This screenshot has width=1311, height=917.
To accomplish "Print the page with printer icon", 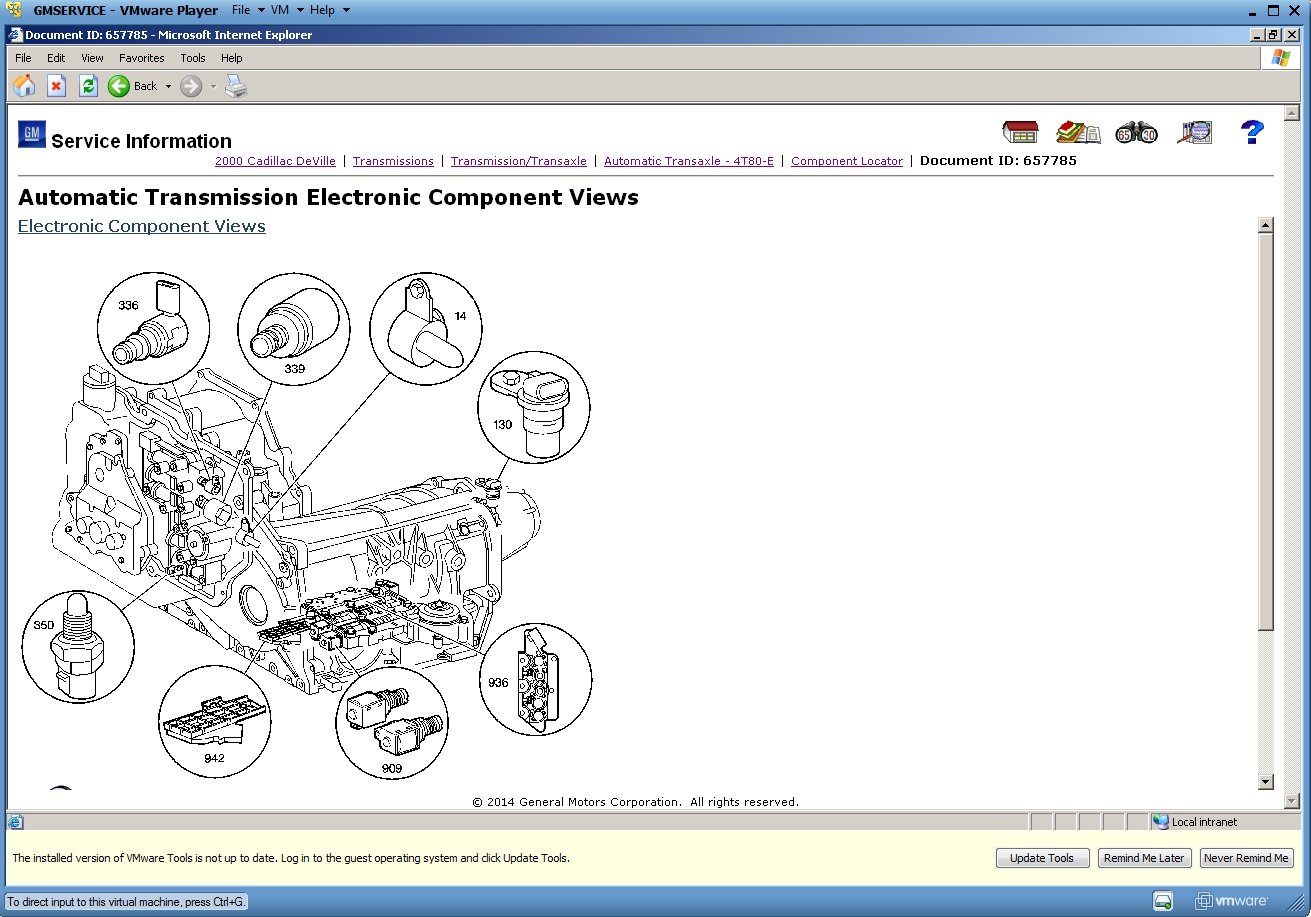I will 236,86.
